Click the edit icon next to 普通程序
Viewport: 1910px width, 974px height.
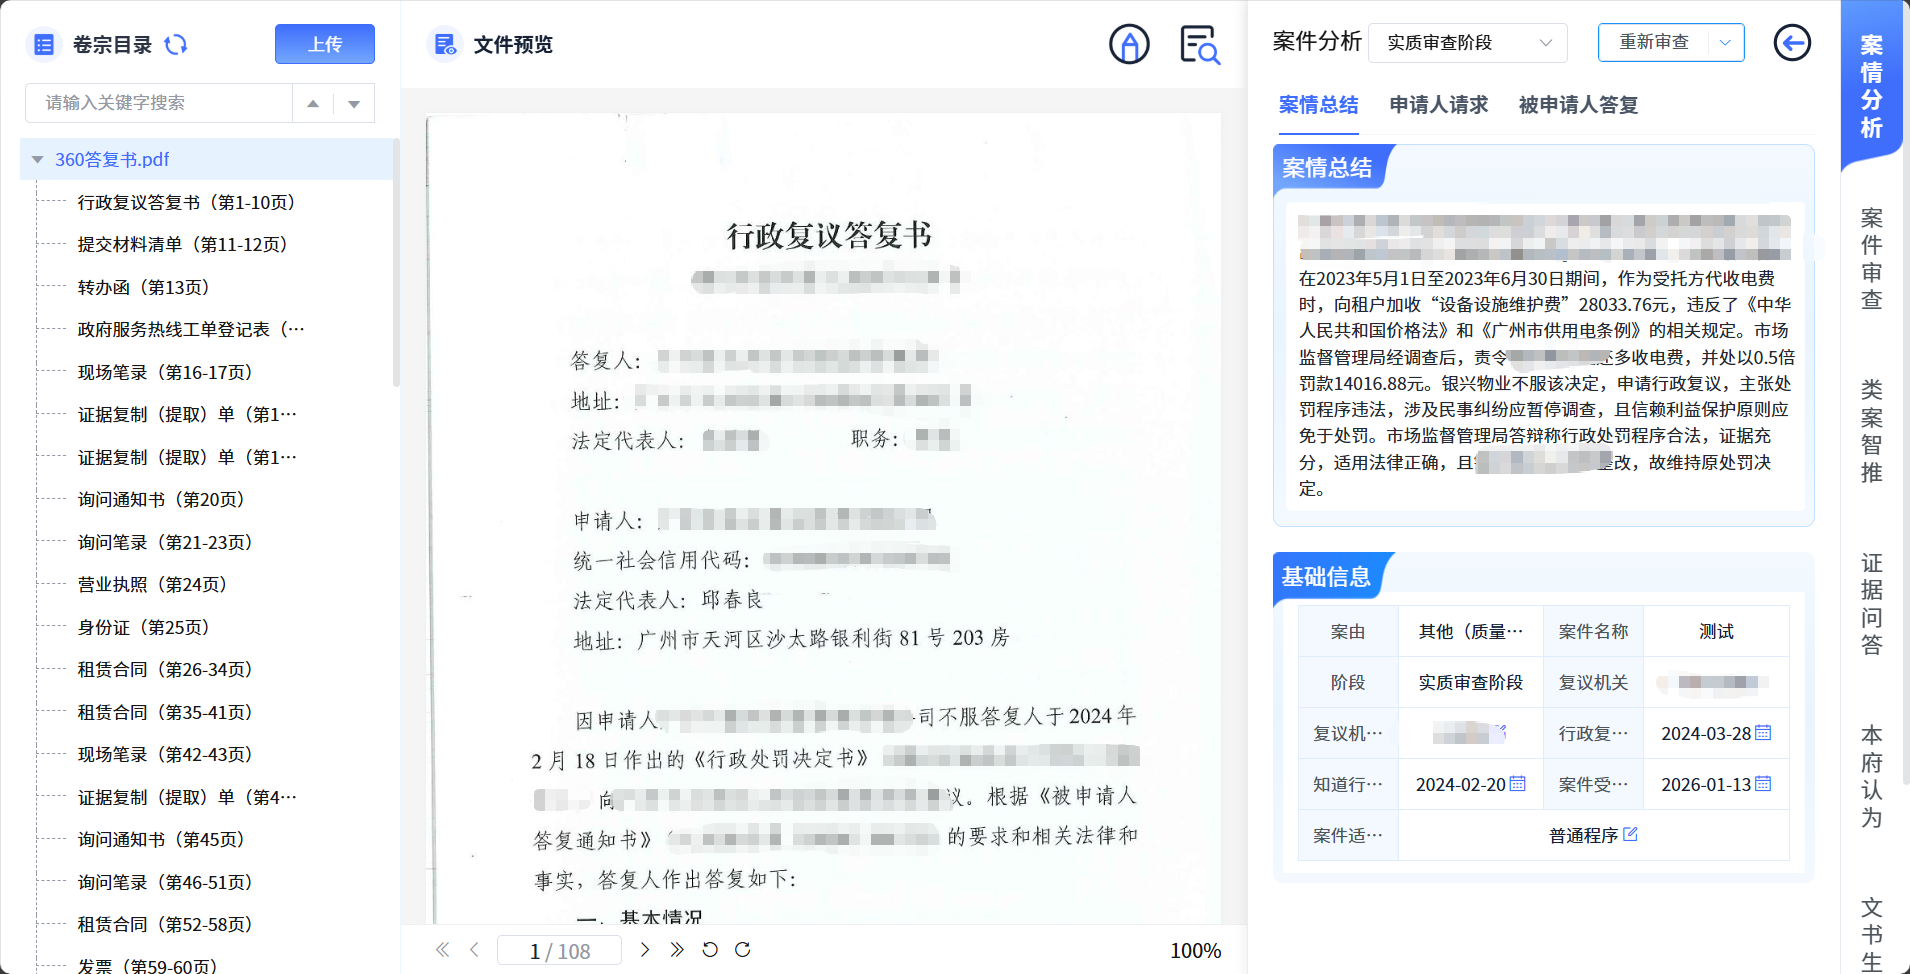[x=1630, y=834]
